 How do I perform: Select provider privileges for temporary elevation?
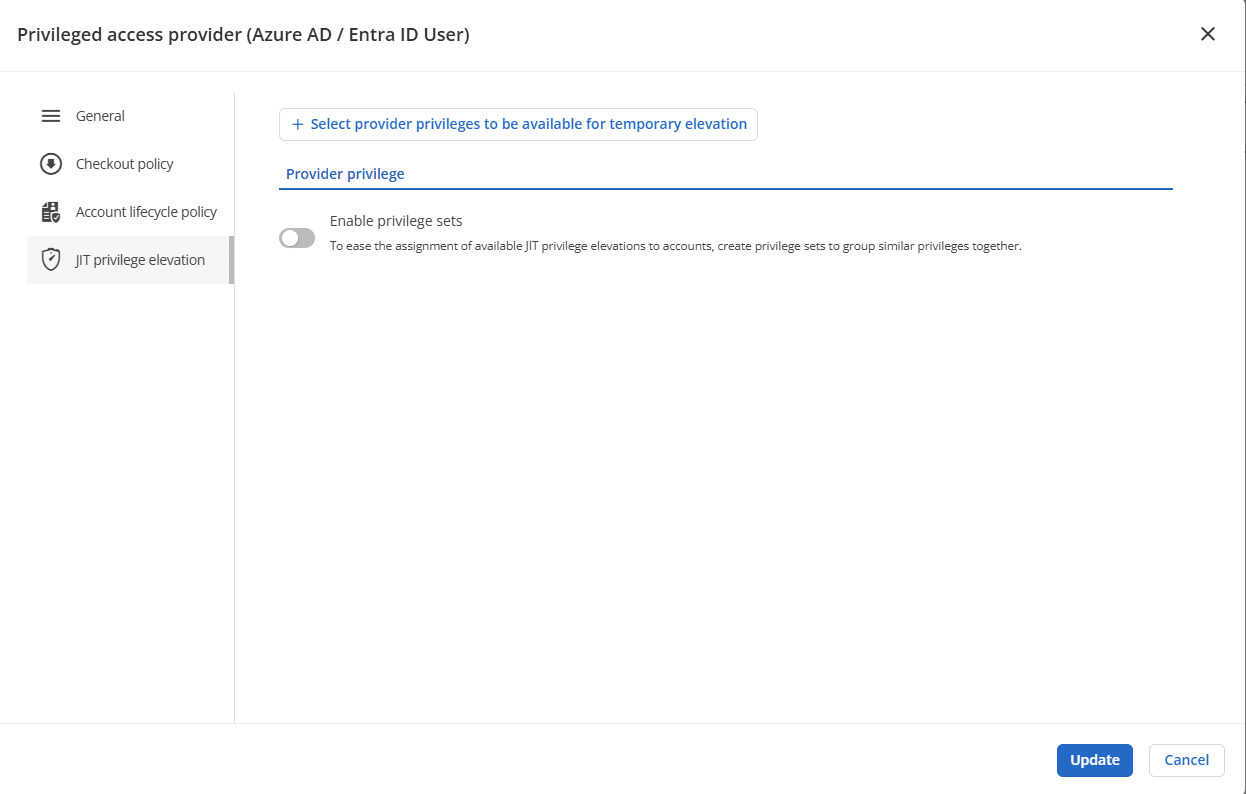tap(518, 124)
